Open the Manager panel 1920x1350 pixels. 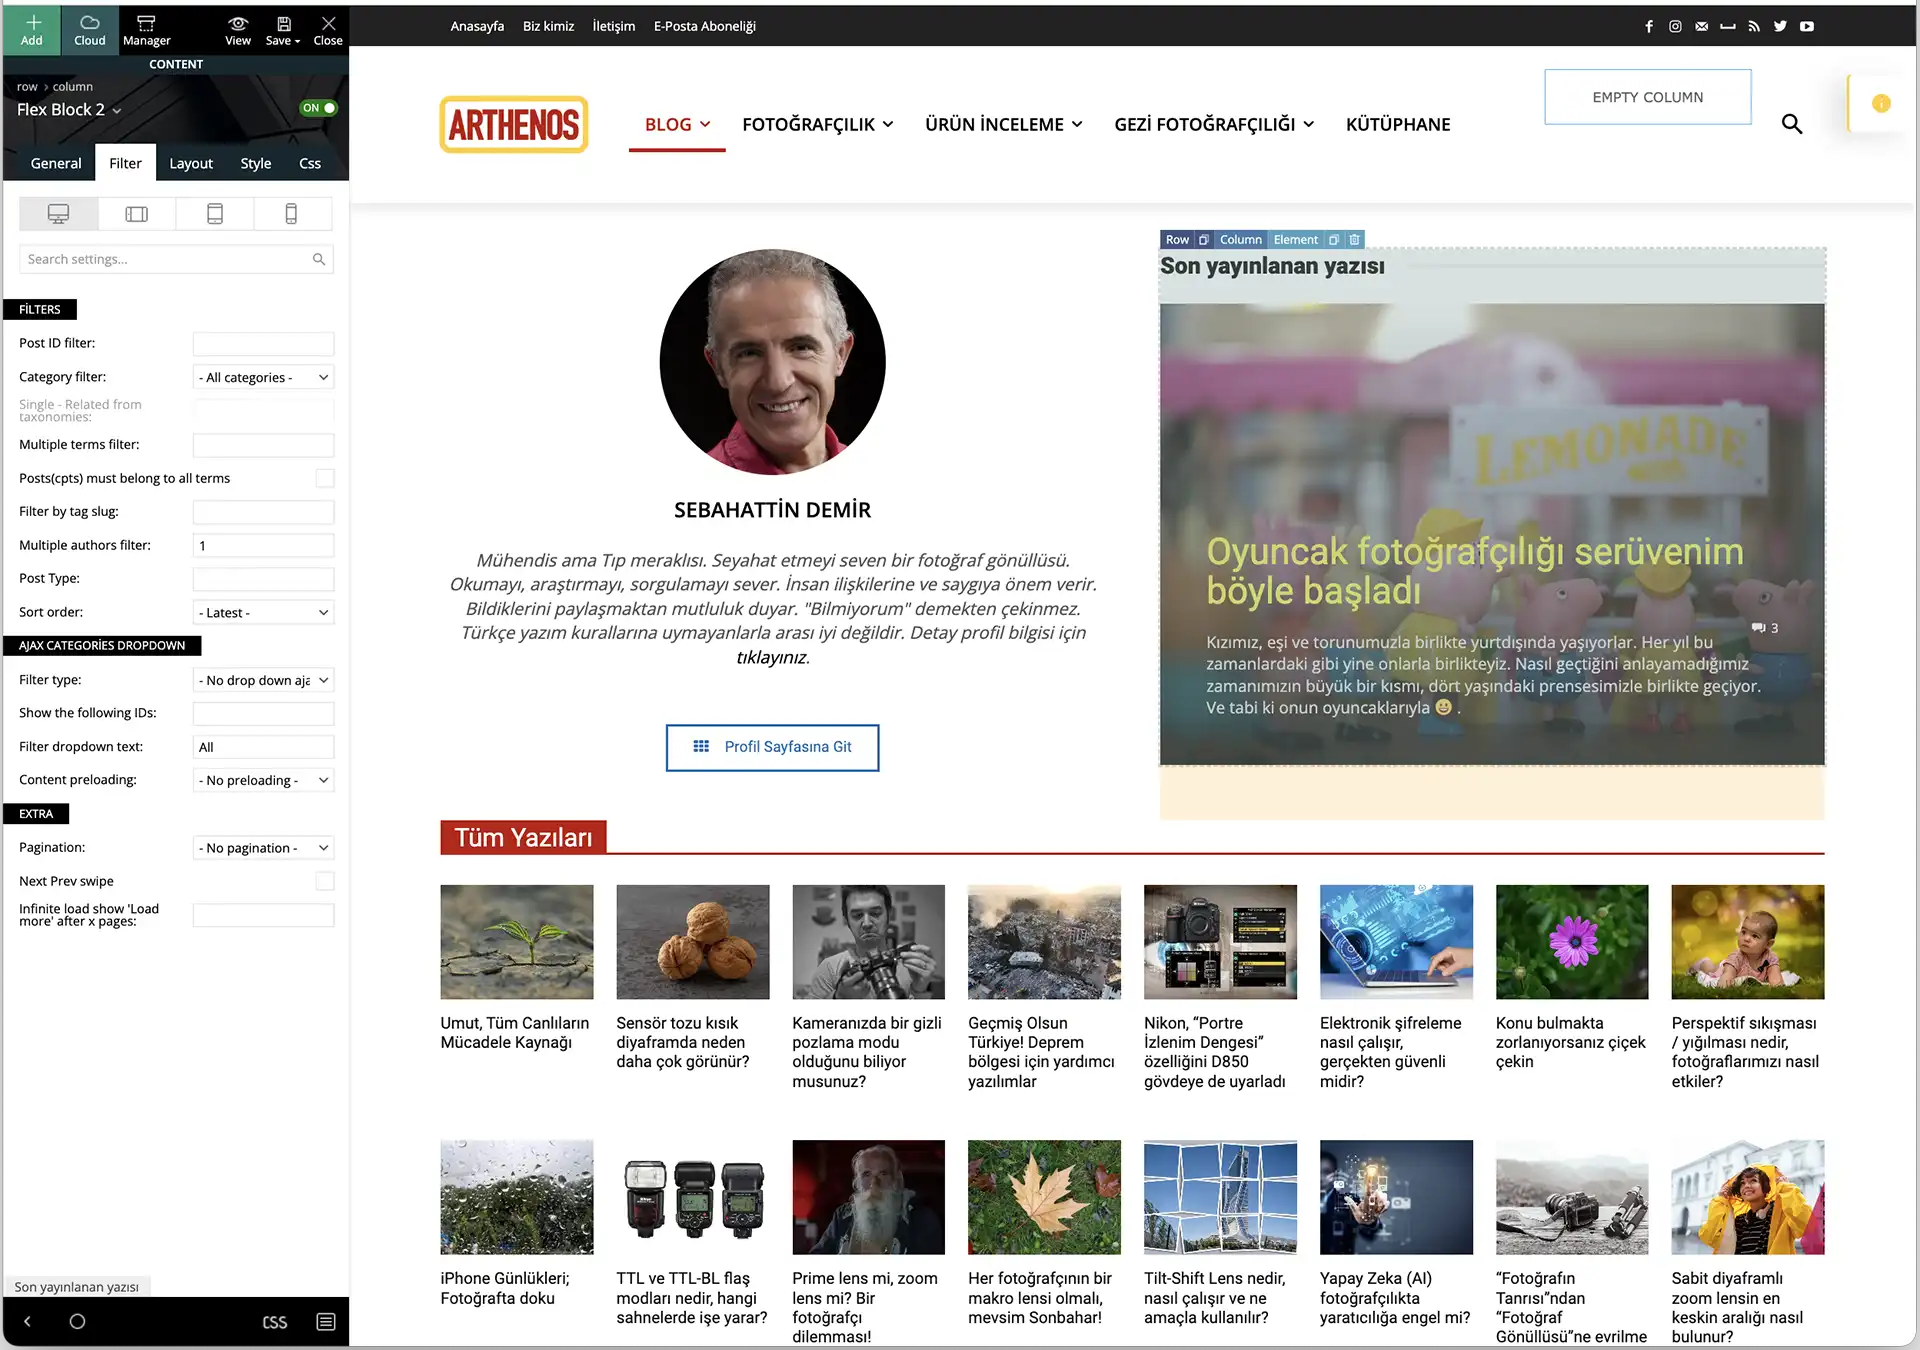tap(147, 29)
